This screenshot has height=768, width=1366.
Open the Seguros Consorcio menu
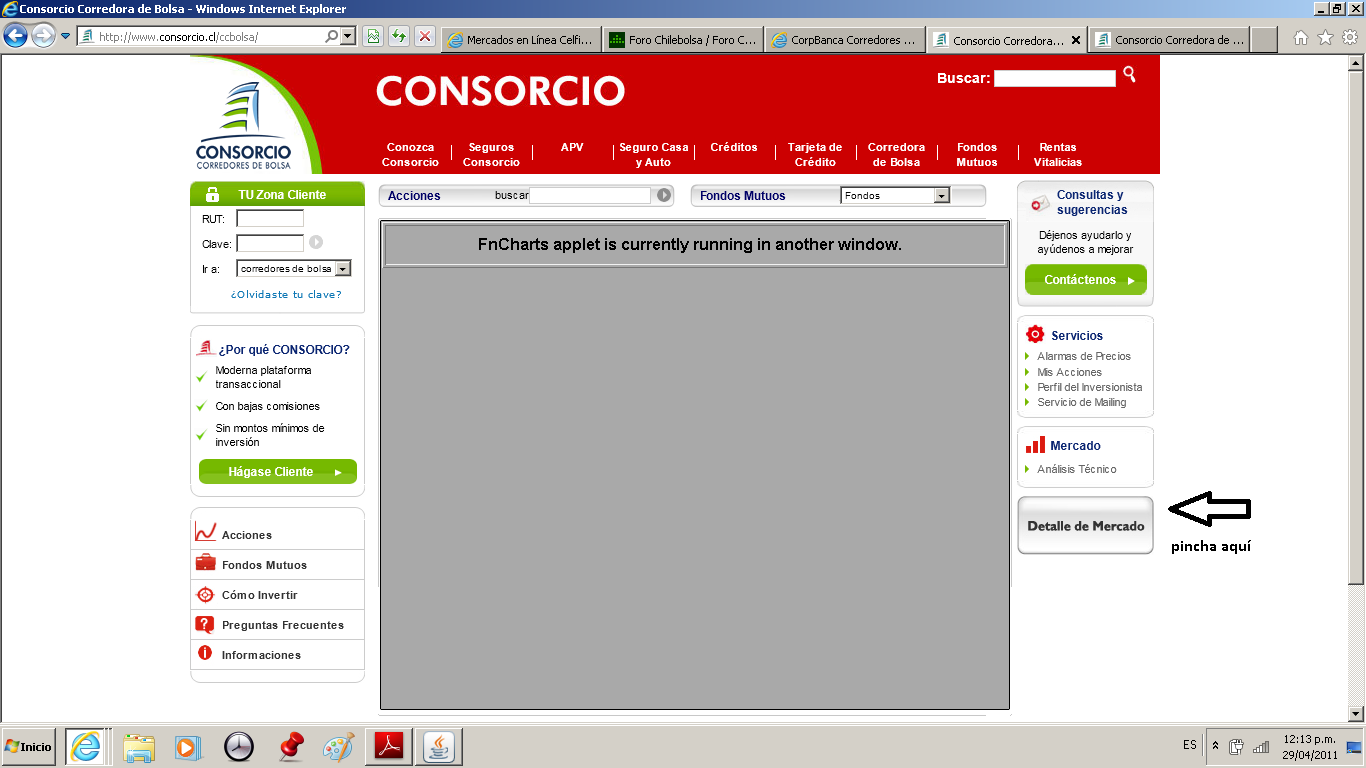(x=491, y=155)
